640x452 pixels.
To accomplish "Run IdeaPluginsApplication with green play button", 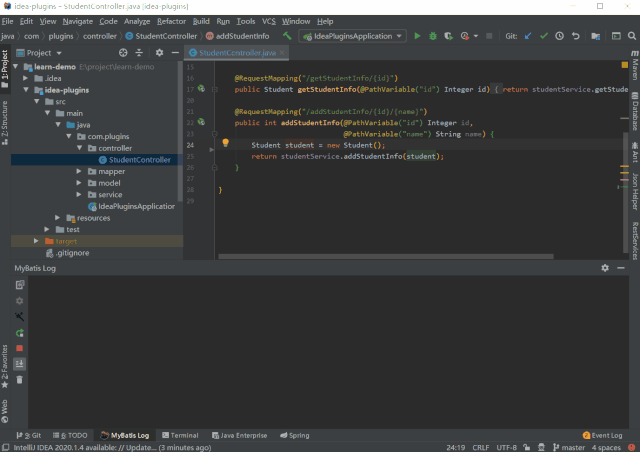I will pyautogui.click(x=418, y=36).
